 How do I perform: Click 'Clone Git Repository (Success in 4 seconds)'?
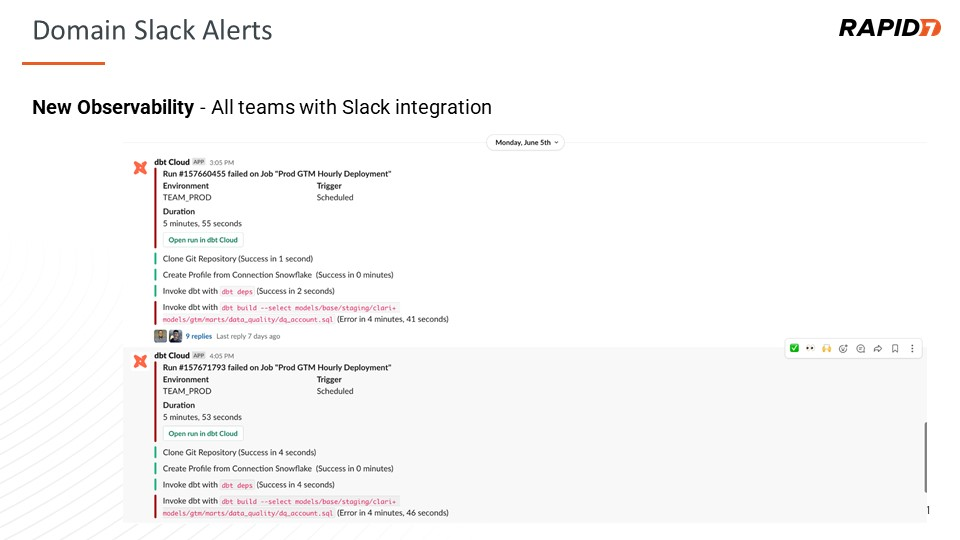(239, 452)
